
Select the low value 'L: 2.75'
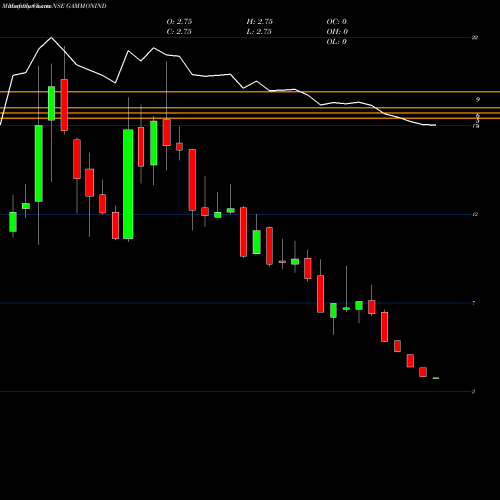(x=259, y=32)
